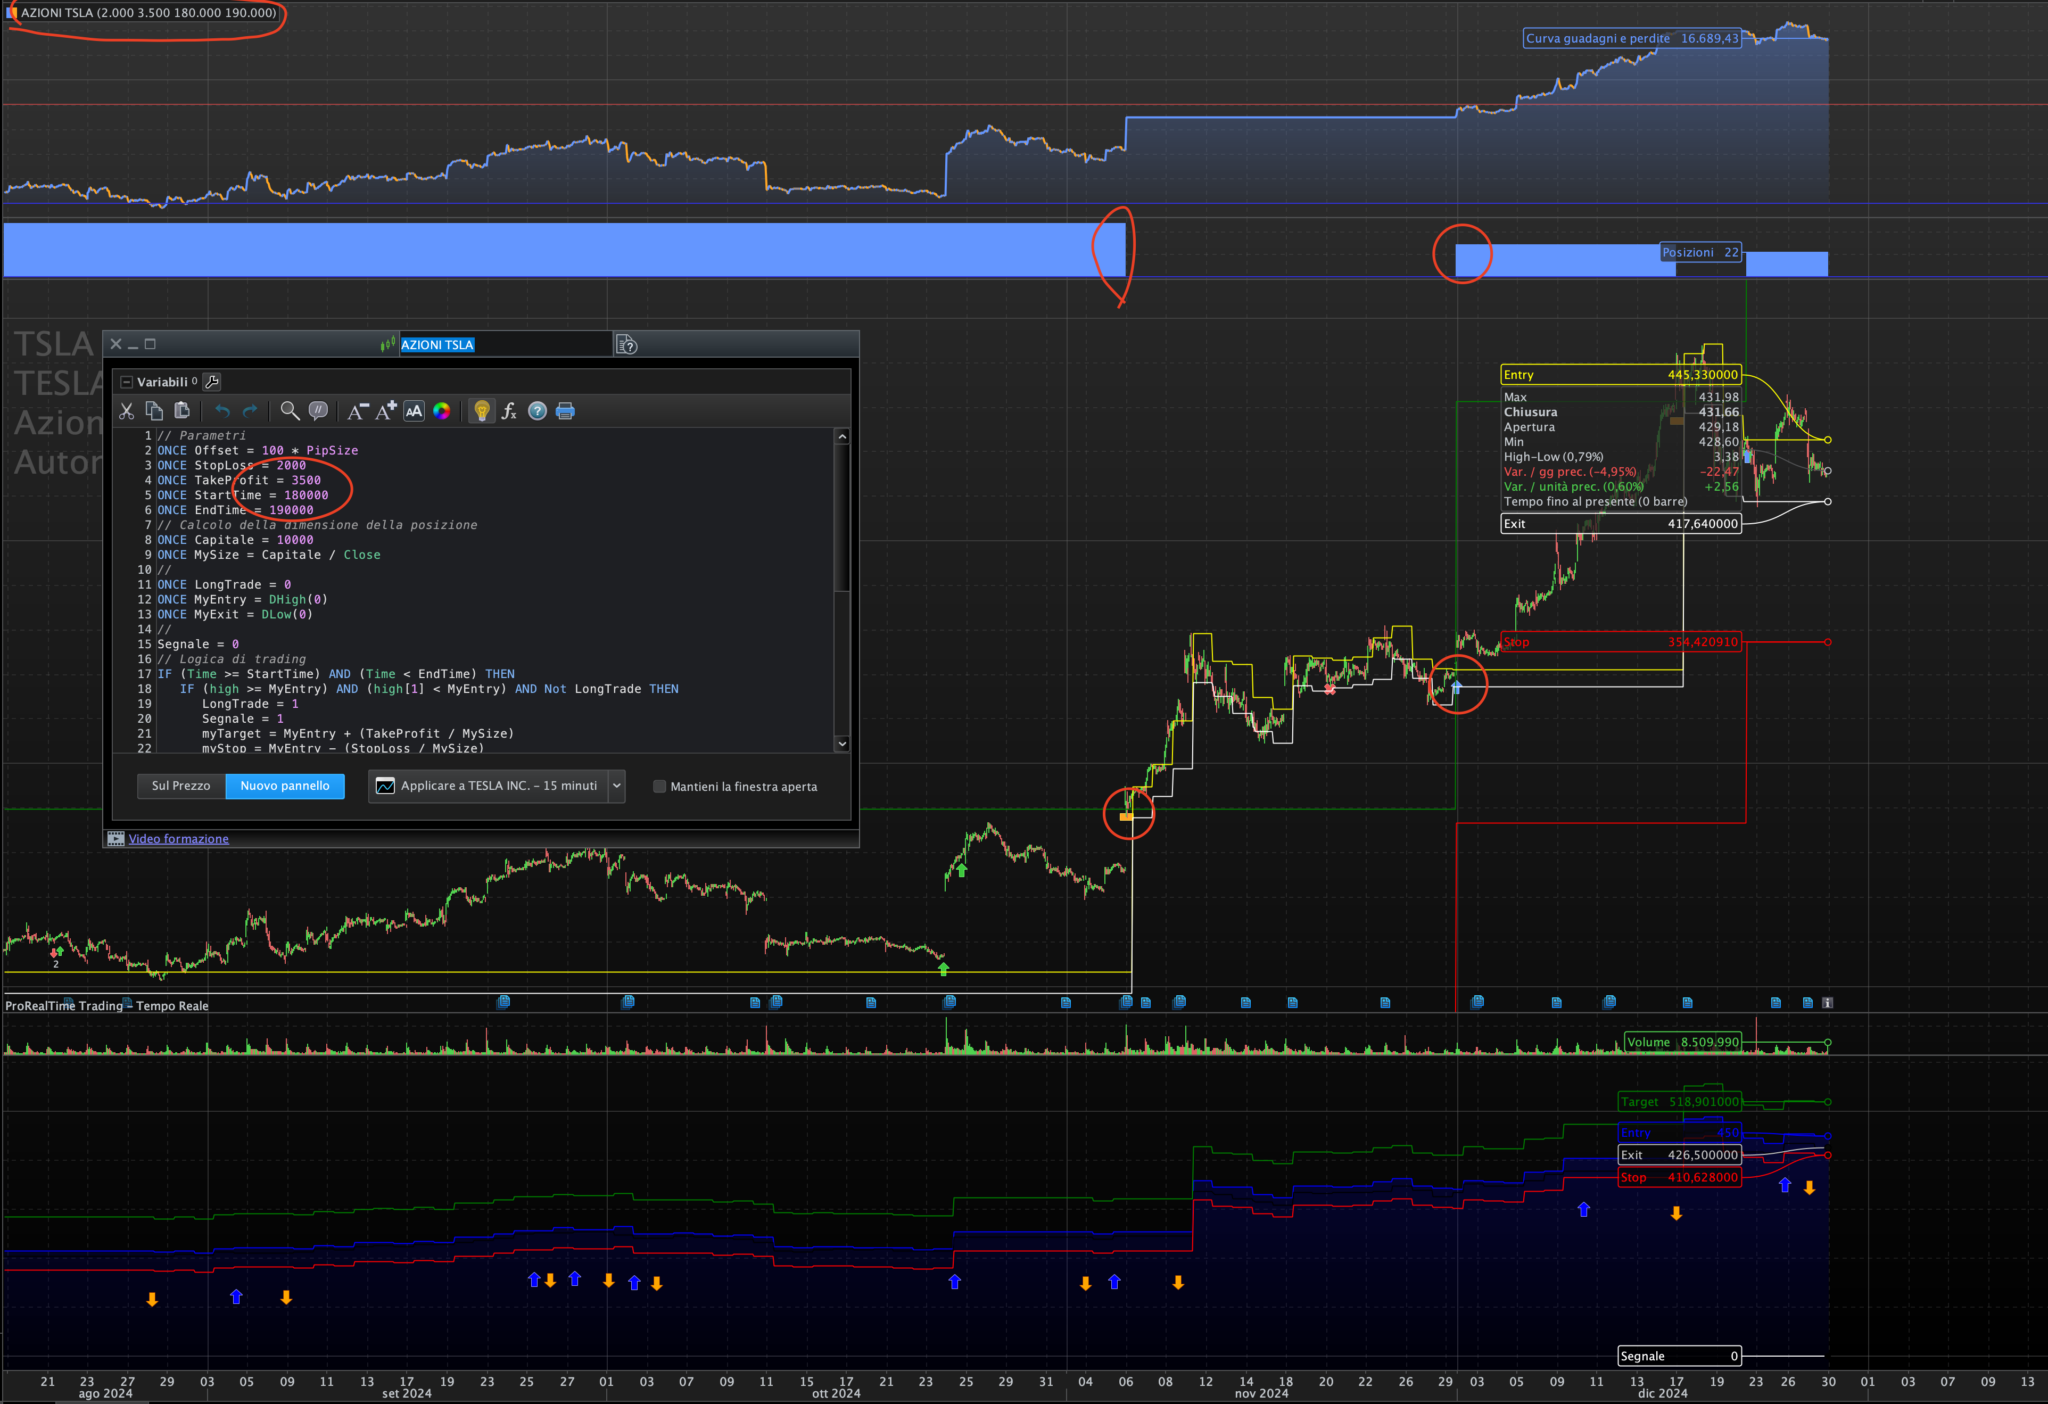Open the variables wrench settings button
The image size is (2048, 1404).
pyautogui.click(x=212, y=382)
